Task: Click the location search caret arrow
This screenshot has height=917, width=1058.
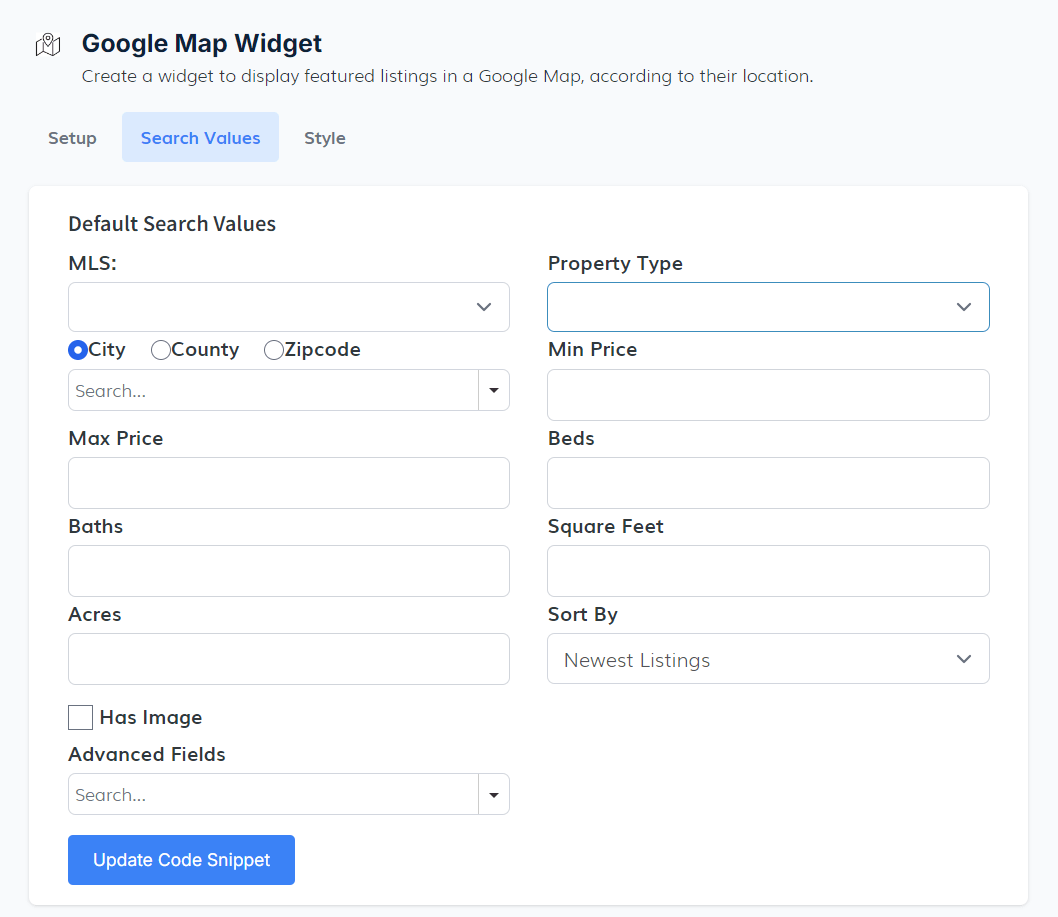Action: pos(494,391)
